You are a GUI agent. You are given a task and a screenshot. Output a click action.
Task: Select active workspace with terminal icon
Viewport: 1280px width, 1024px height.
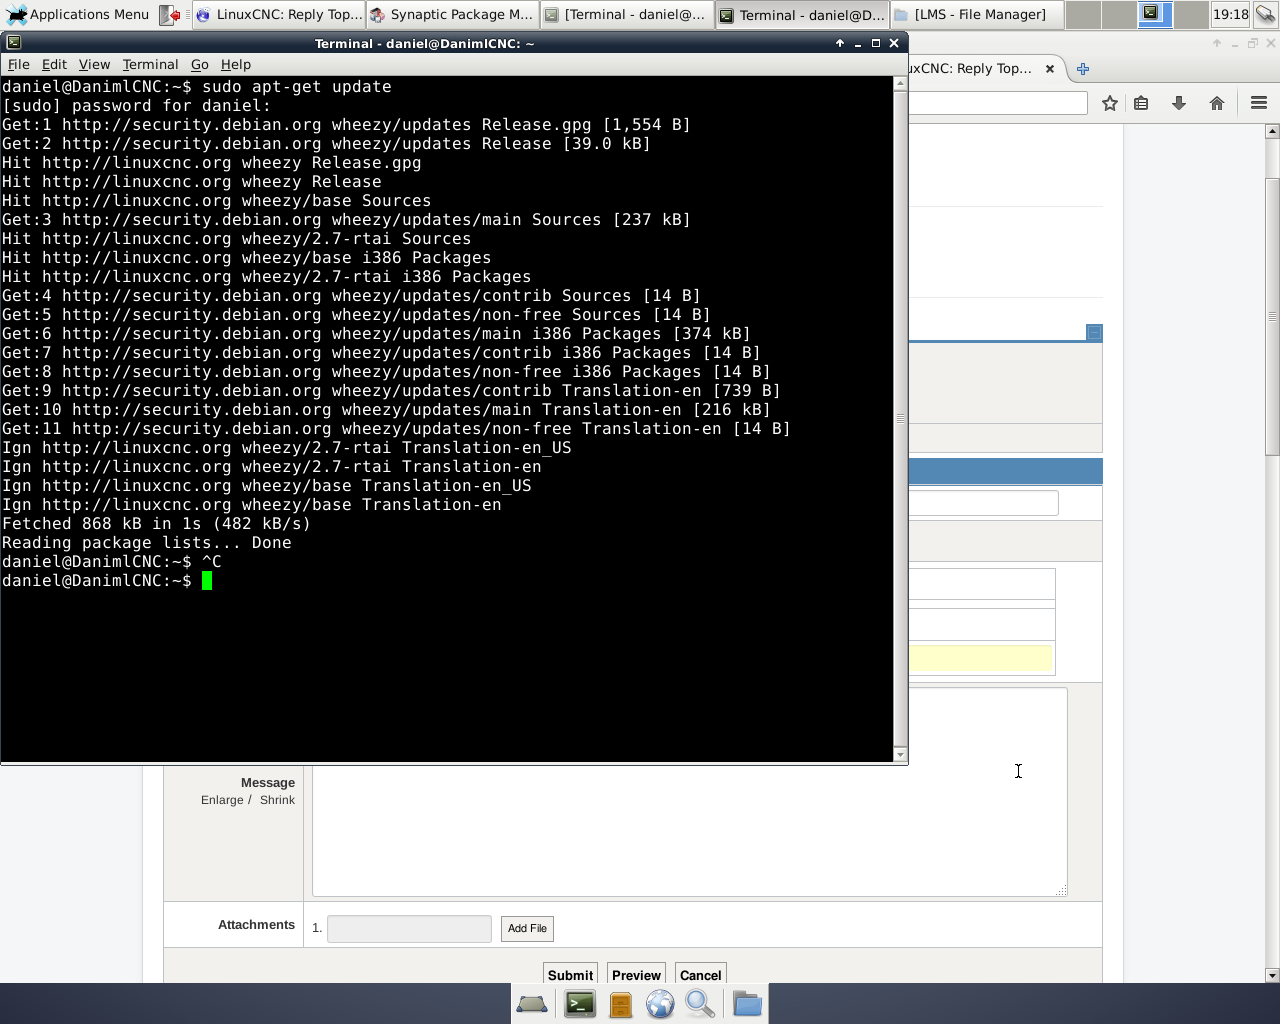click(x=1154, y=14)
